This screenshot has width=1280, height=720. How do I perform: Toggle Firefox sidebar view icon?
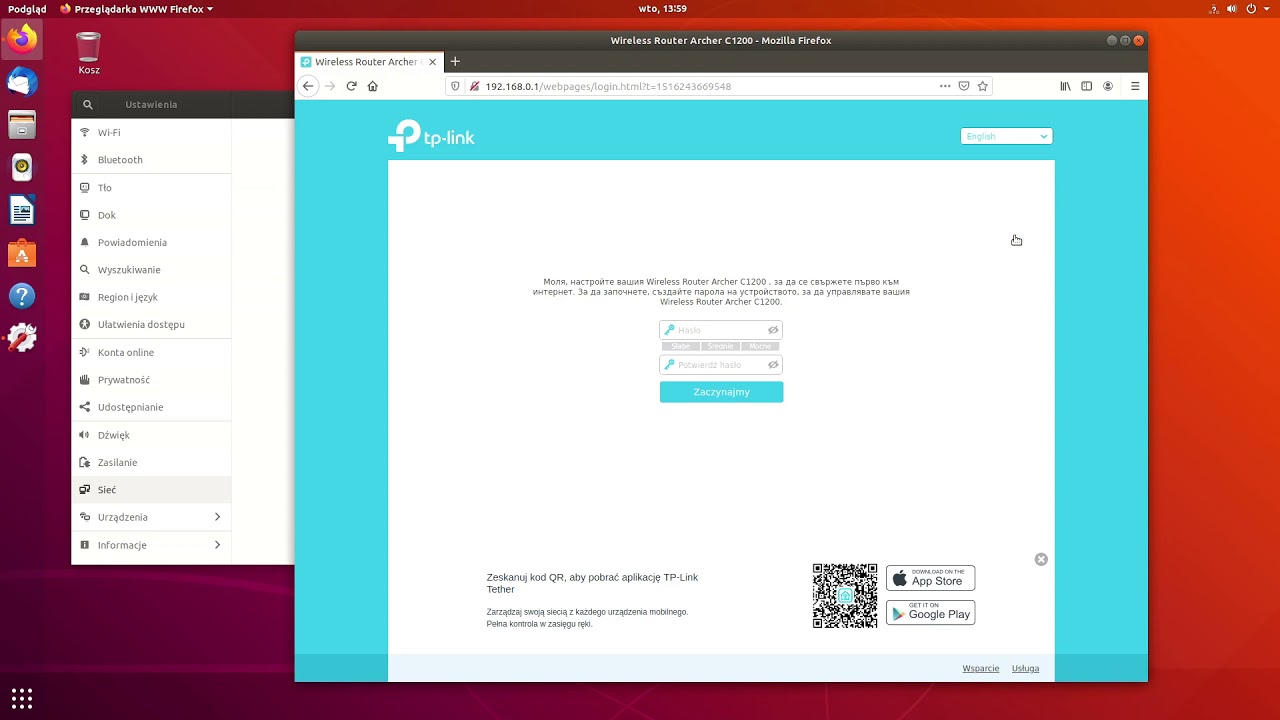[x=1087, y=86]
